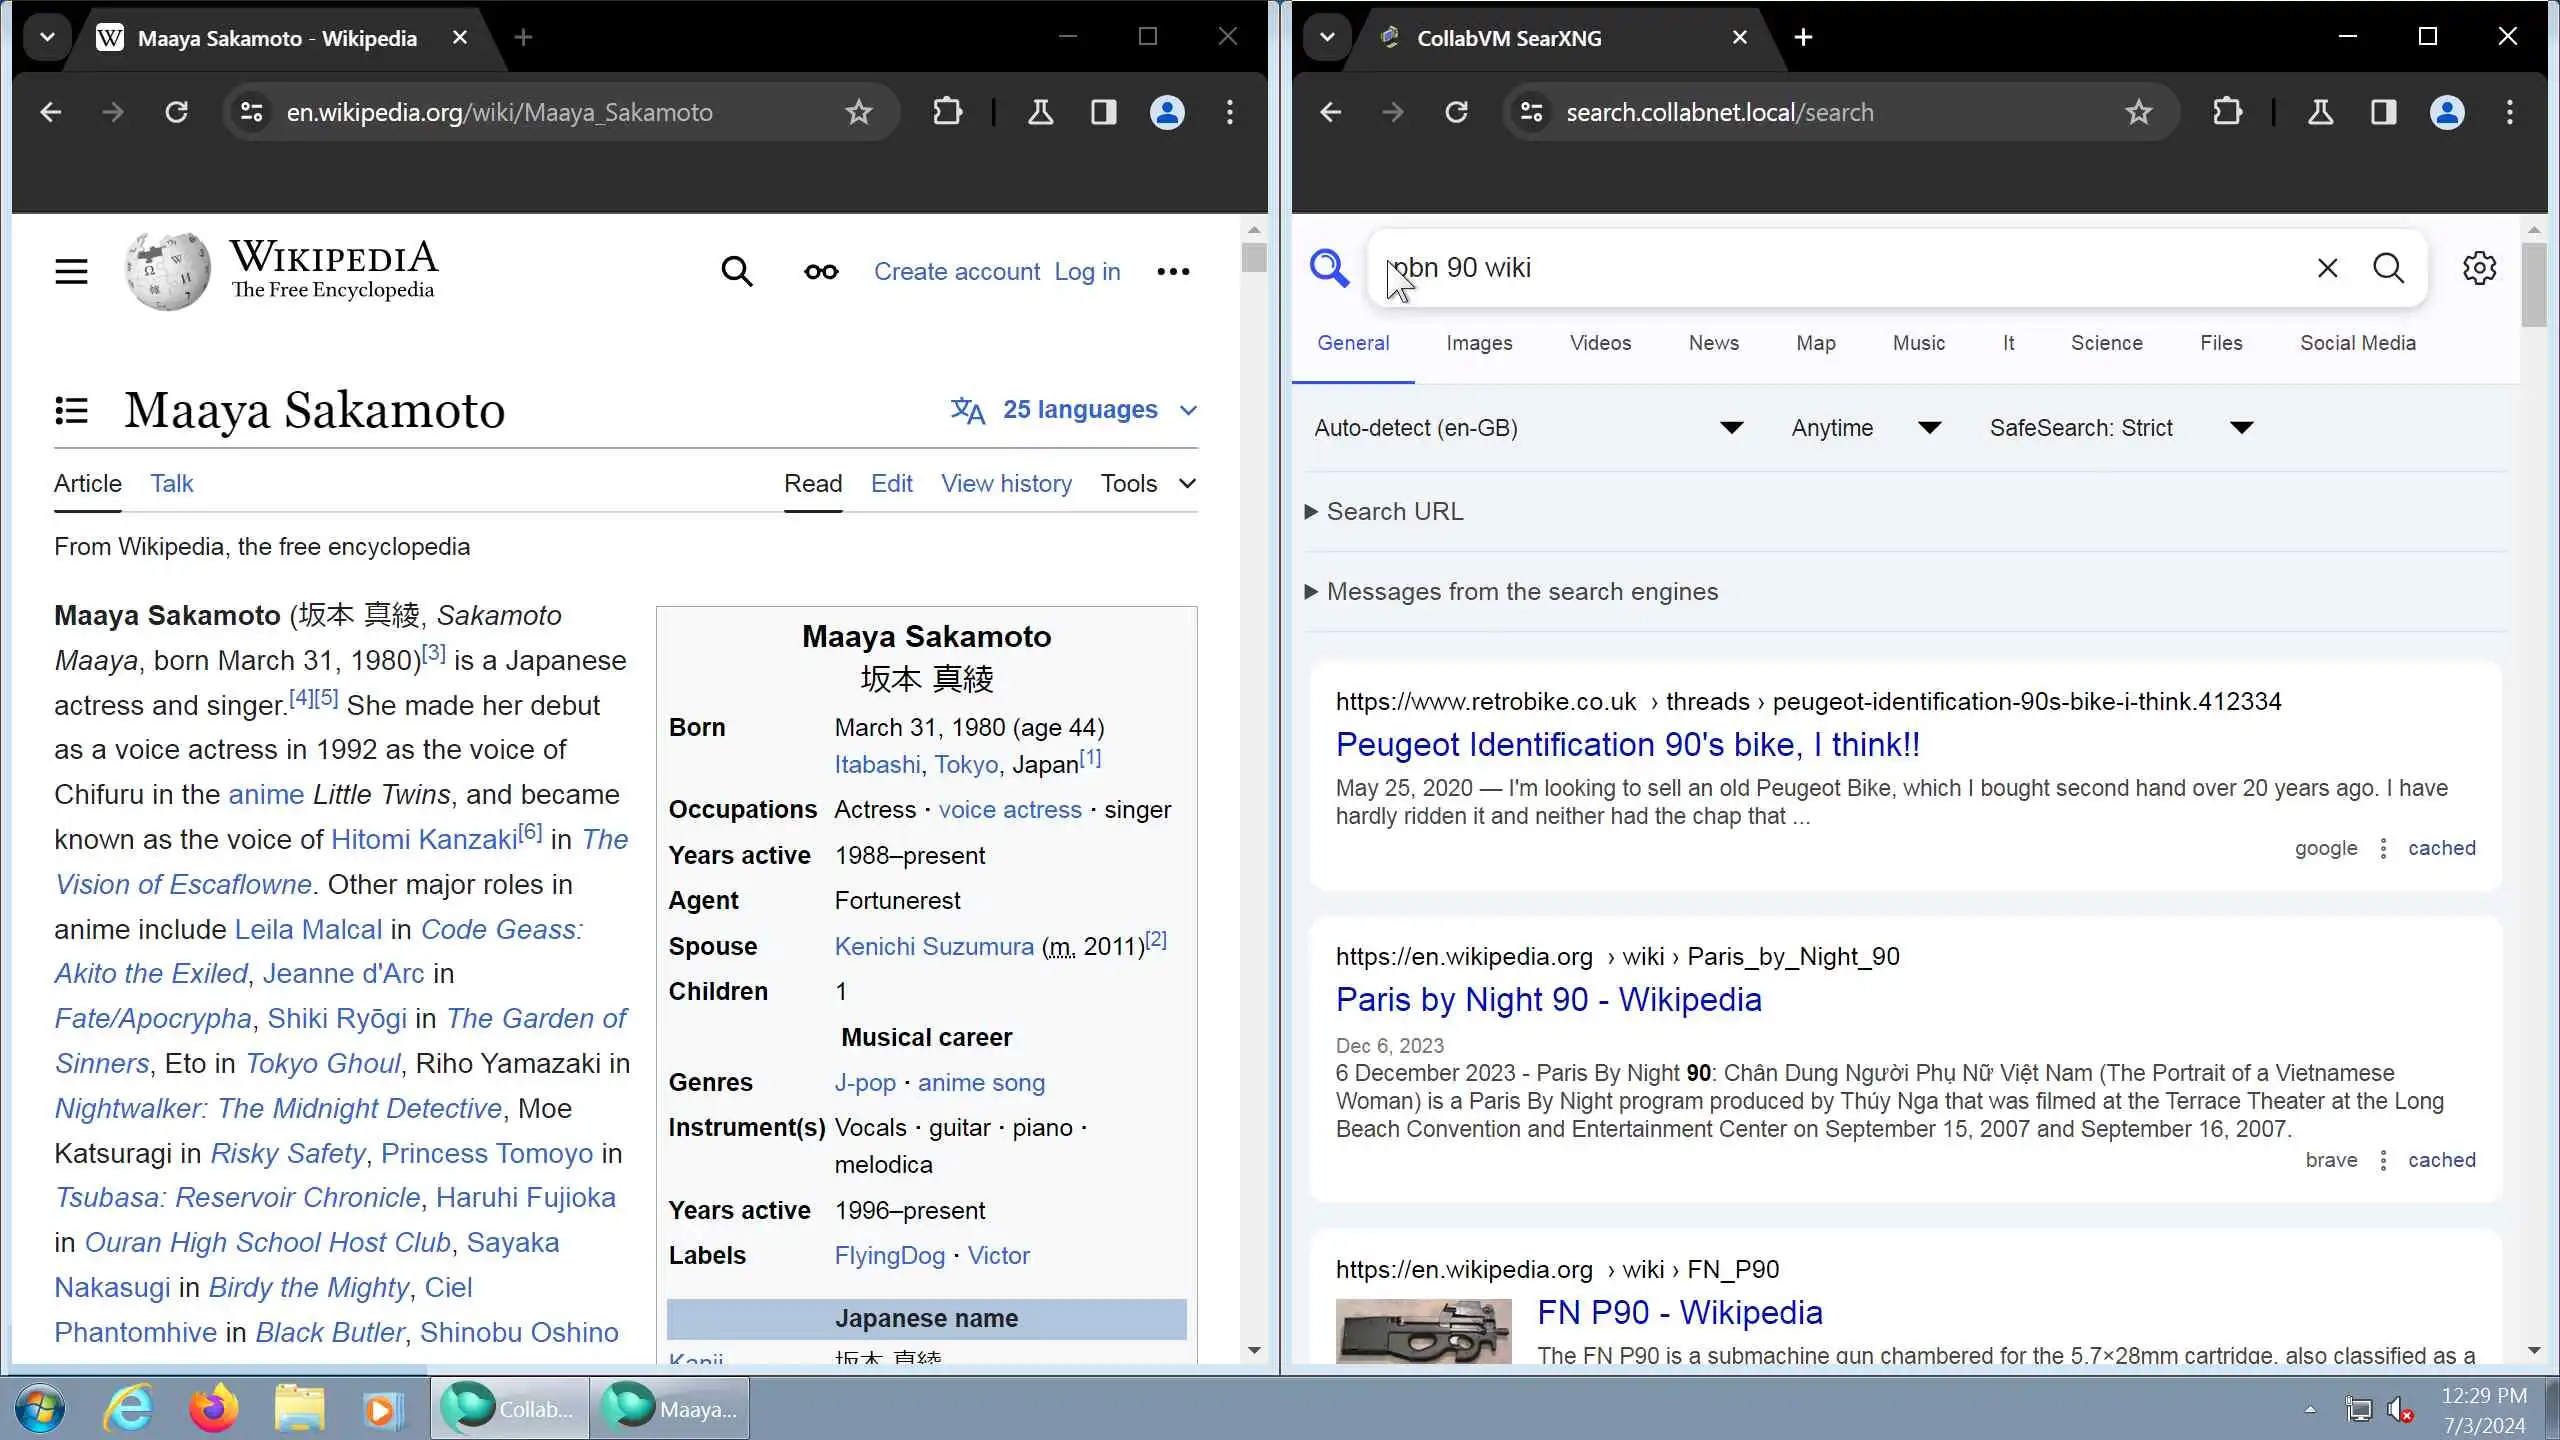The height and width of the screenshot is (1440, 2560).
Task: Open the Paris by Night 90 result
Action: (x=1548, y=999)
